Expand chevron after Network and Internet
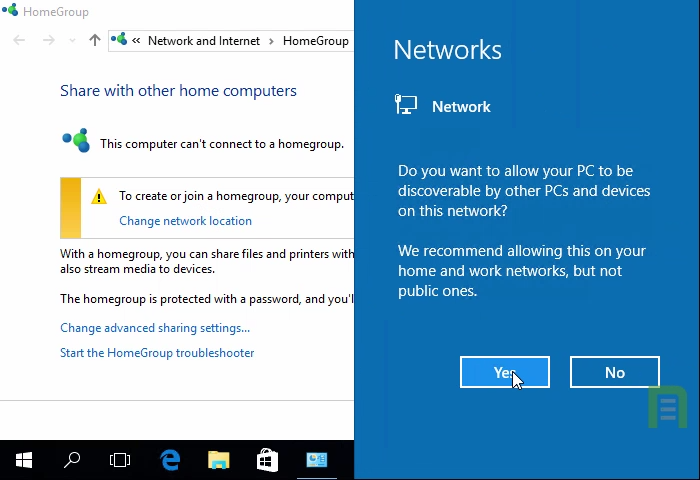 [271, 41]
